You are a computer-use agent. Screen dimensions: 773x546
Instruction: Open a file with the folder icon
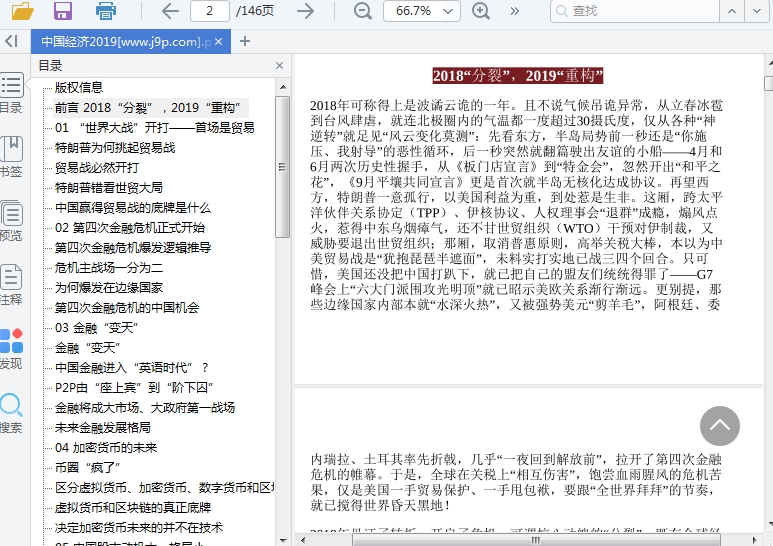(x=23, y=10)
